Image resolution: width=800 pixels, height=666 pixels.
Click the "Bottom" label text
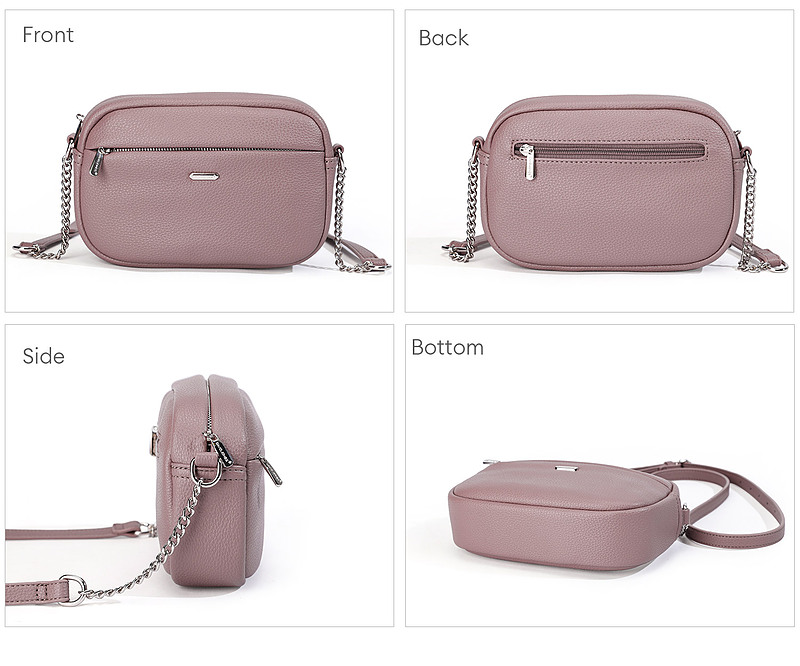pyautogui.click(x=447, y=348)
